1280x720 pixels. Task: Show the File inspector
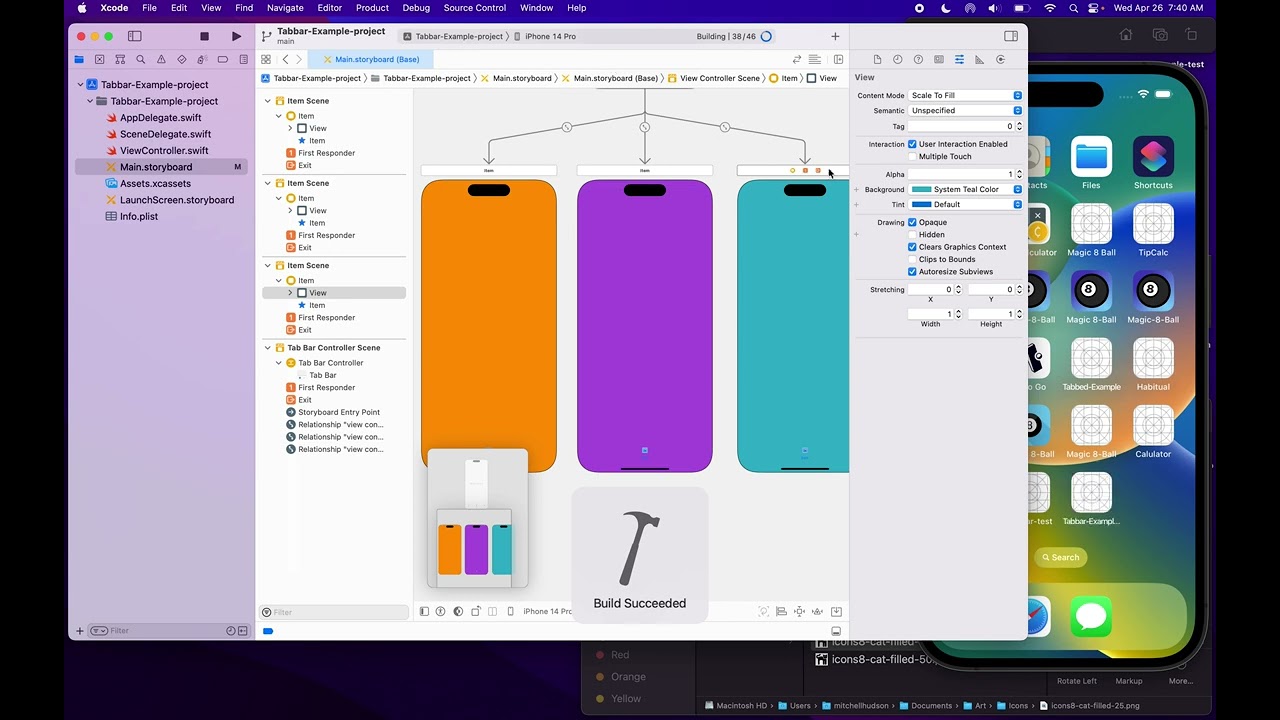(877, 60)
